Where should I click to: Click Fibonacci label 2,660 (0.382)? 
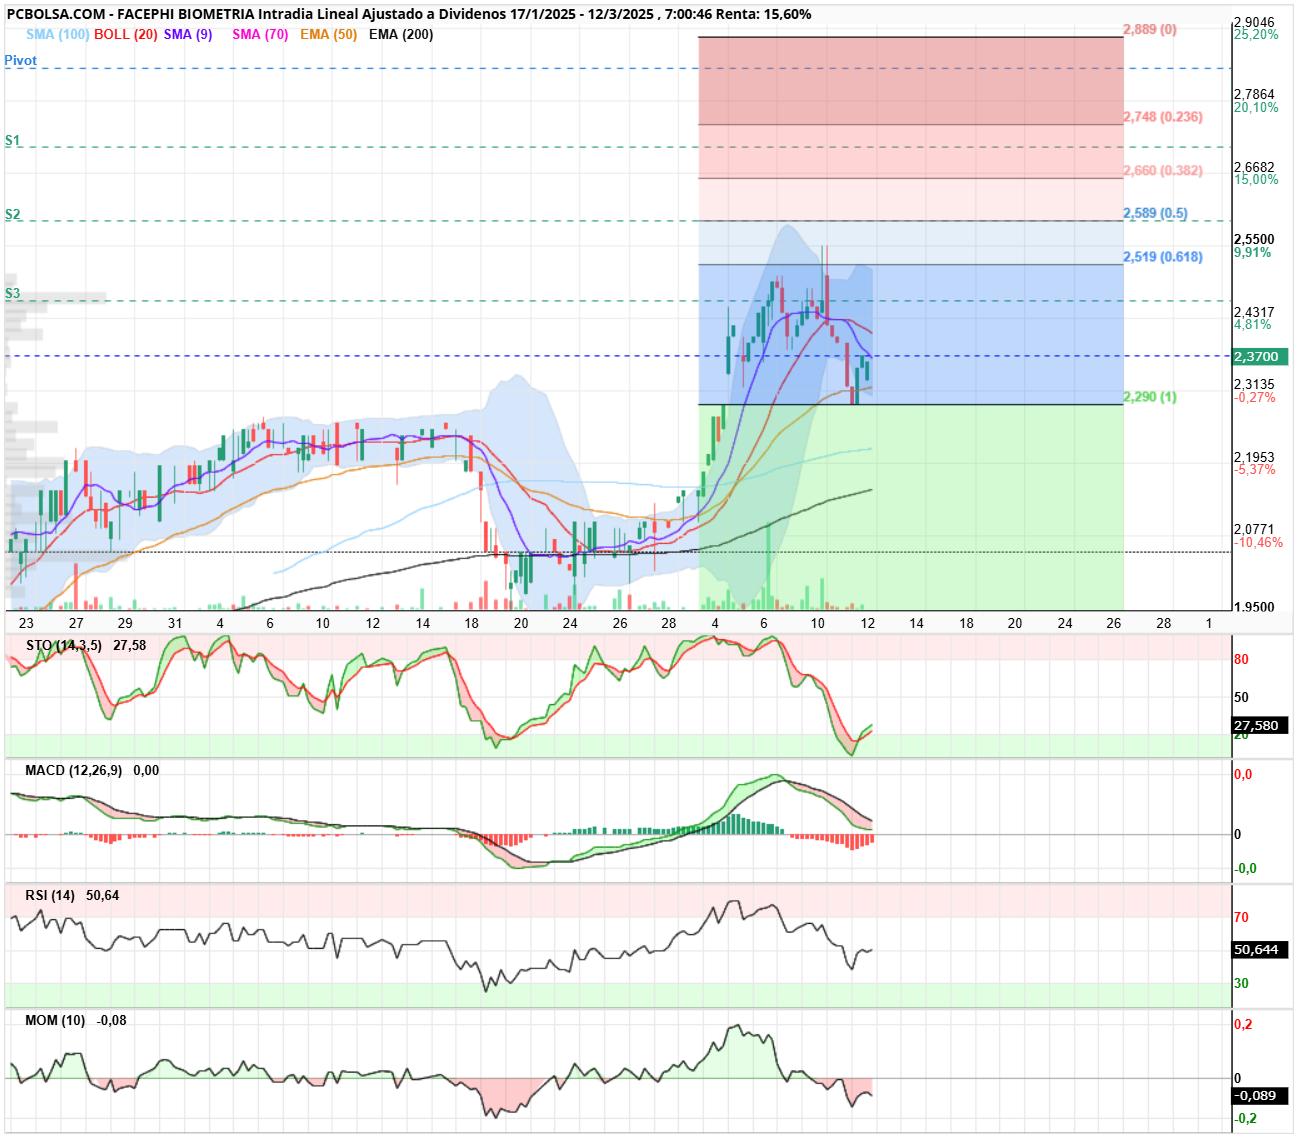(1163, 170)
